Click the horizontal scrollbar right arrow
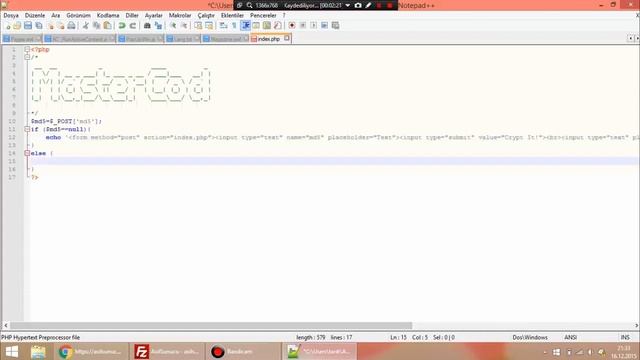Image resolution: width=640 pixels, height=360 pixels. pyautogui.click(x=636, y=326)
